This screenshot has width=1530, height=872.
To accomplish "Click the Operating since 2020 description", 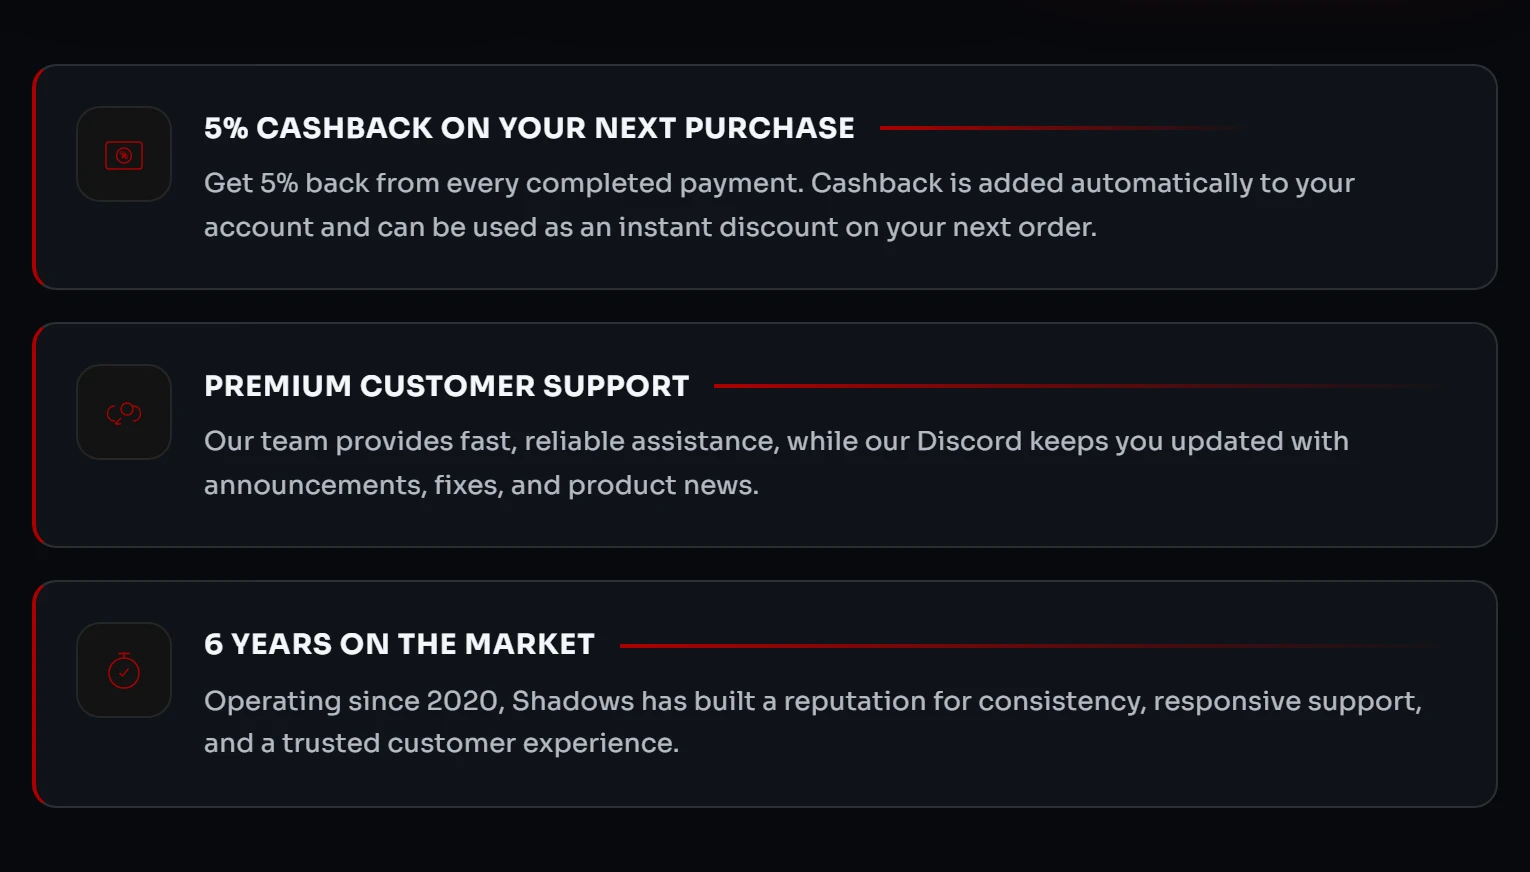I will coord(812,721).
